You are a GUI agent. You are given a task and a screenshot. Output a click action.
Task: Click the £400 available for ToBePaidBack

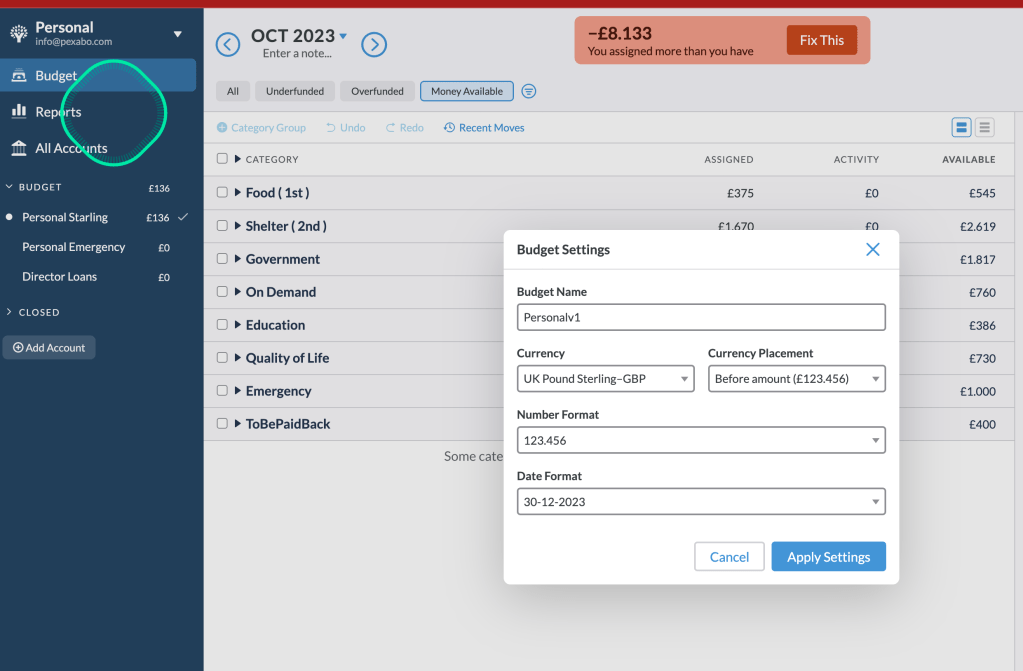click(982, 424)
